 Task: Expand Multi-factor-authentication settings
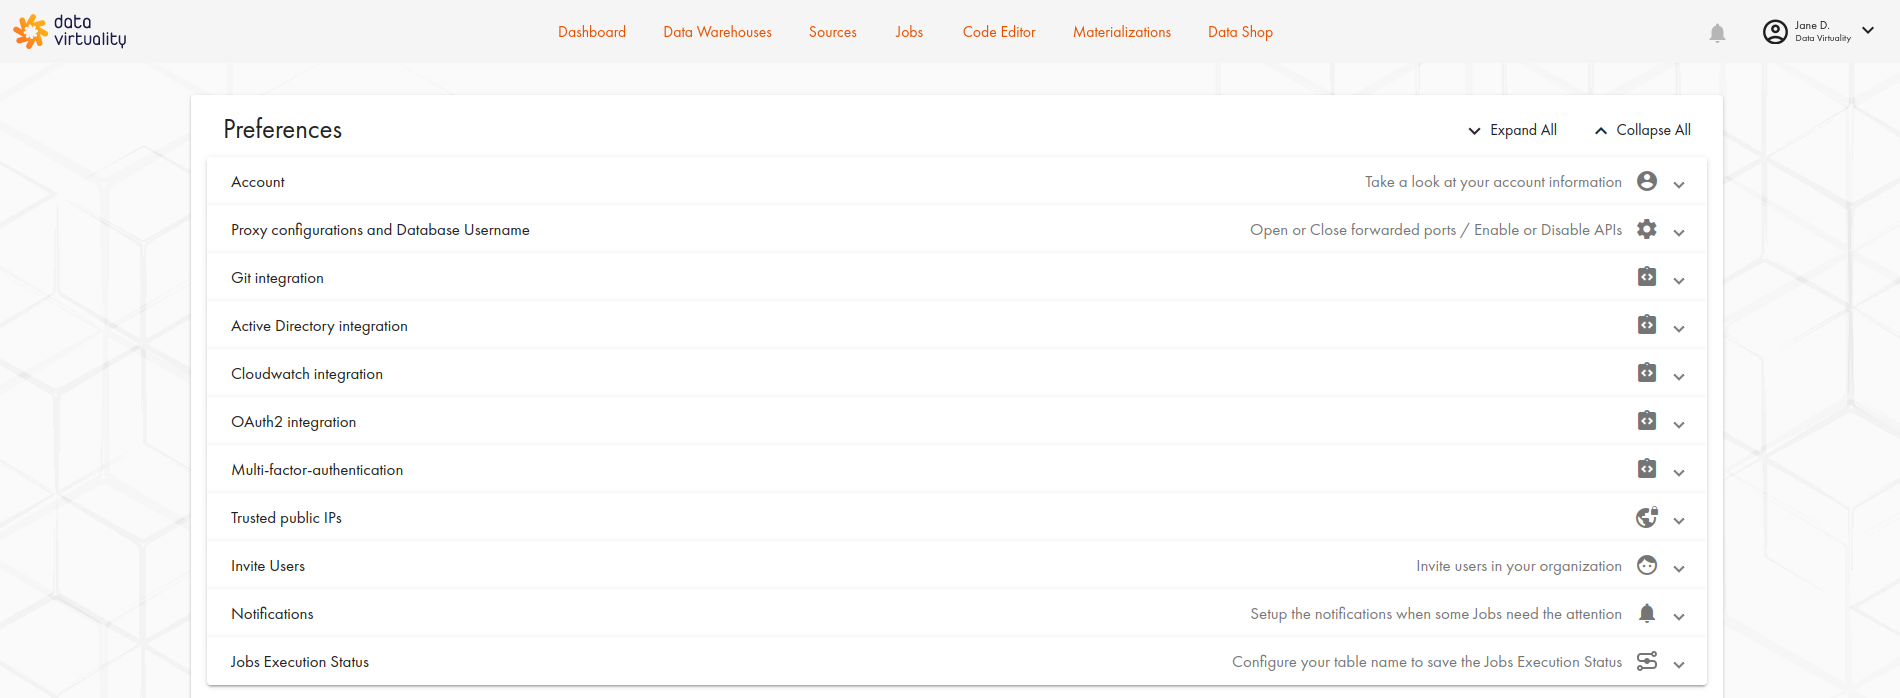[x=1679, y=473]
